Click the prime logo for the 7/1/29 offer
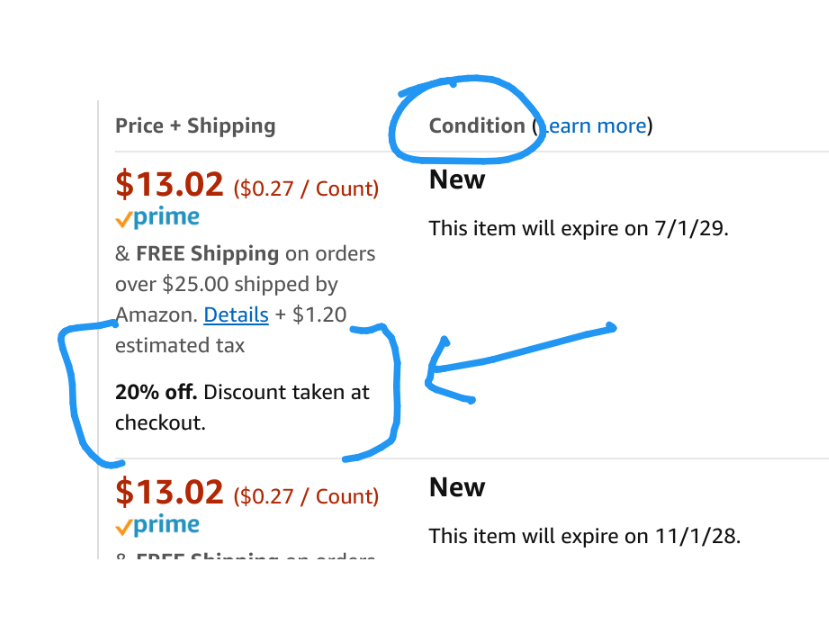The height and width of the screenshot is (643, 829). [158, 217]
